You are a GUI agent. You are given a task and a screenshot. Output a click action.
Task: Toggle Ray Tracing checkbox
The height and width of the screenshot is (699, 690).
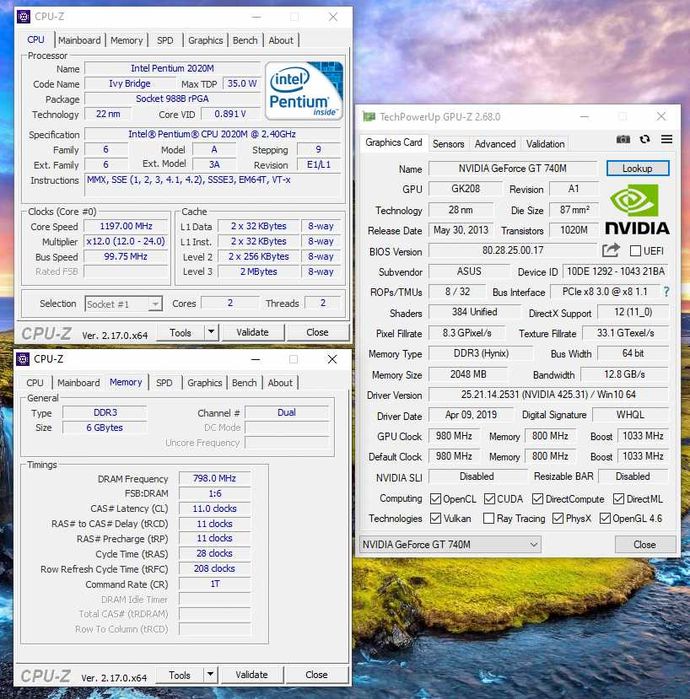tap(489, 518)
